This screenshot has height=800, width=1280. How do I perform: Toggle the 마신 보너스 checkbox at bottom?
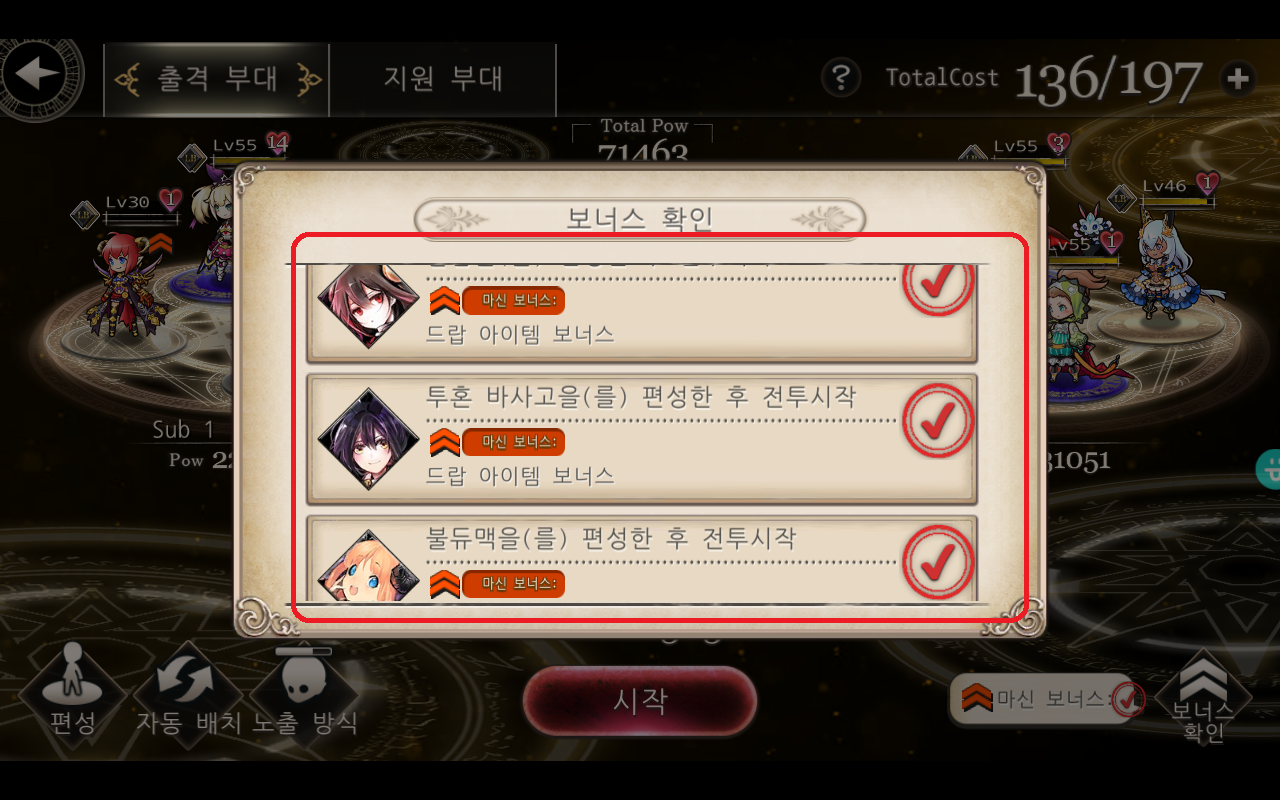point(1128,699)
